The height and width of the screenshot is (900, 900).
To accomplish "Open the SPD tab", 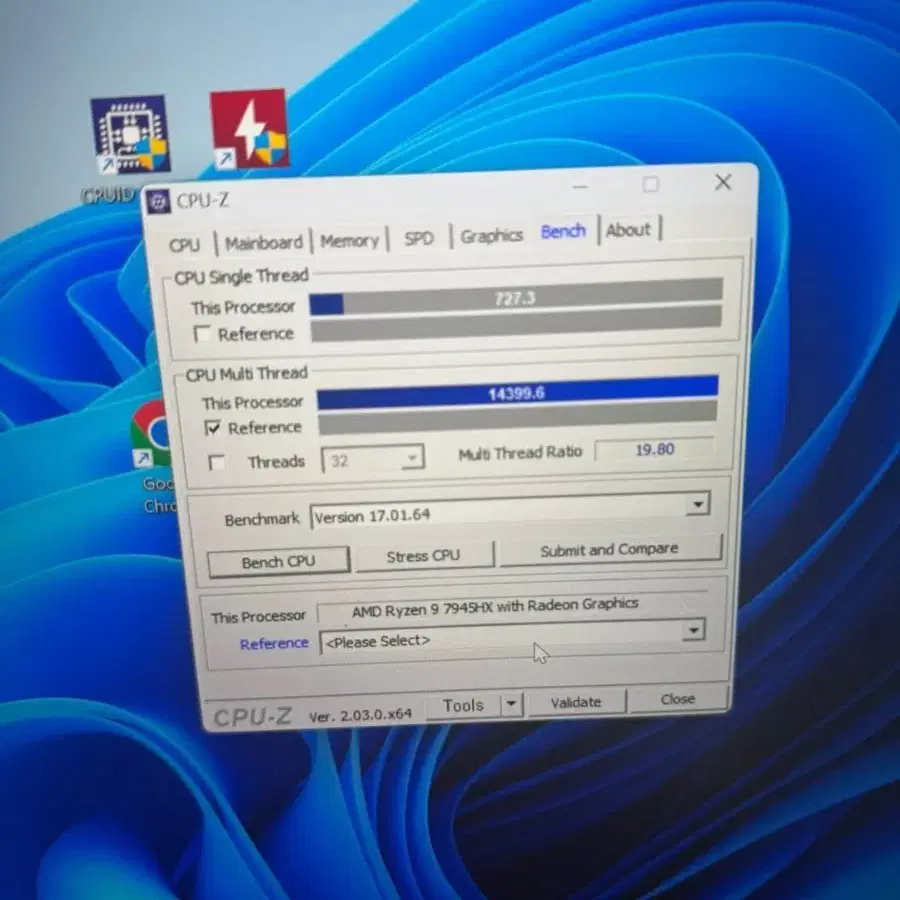I will pyautogui.click(x=418, y=238).
